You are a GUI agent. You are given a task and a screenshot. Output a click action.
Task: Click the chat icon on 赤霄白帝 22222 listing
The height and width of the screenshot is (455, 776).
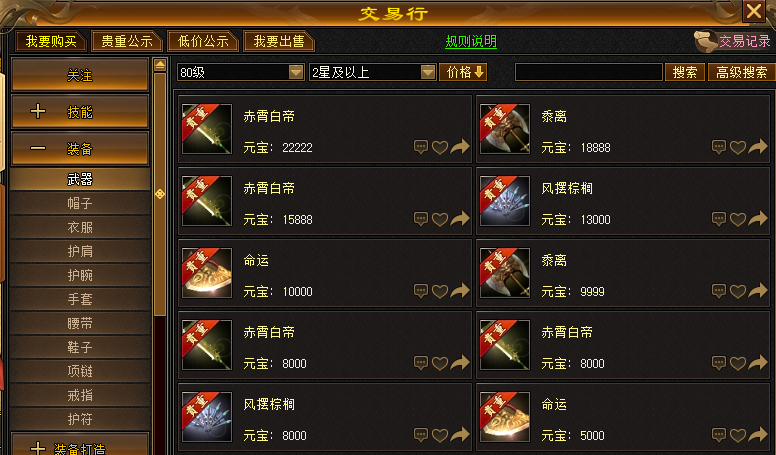pos(421,147)
